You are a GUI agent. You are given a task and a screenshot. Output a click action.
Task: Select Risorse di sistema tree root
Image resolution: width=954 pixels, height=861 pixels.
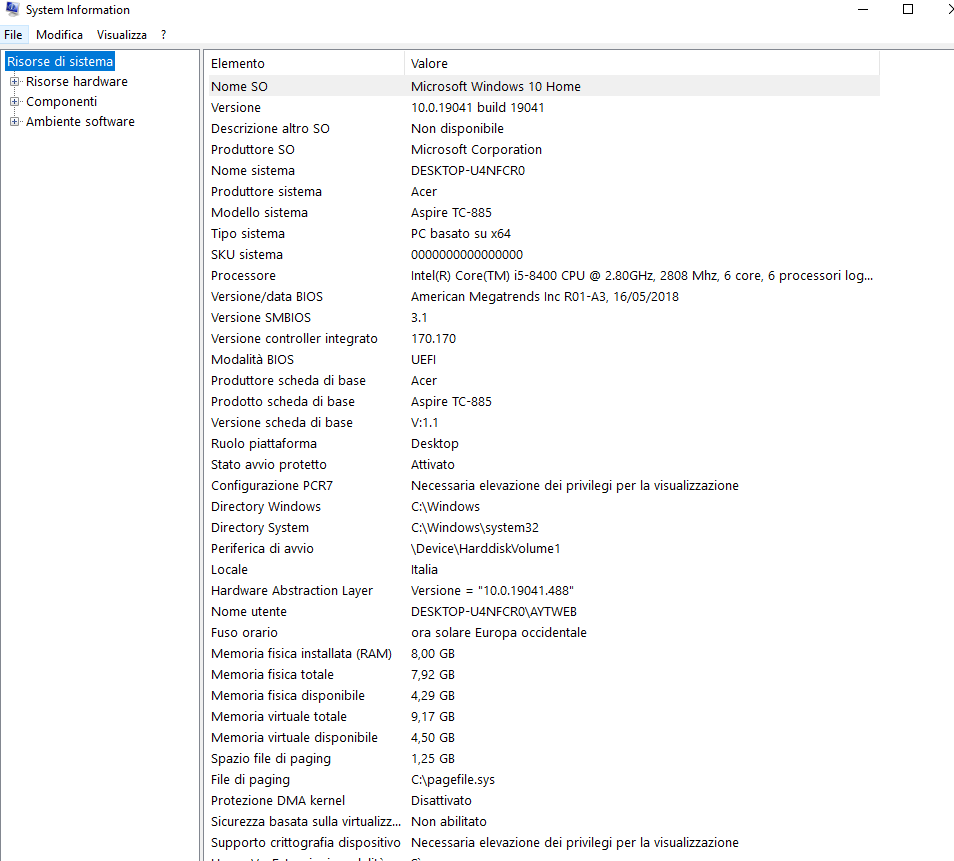[60, 62]
